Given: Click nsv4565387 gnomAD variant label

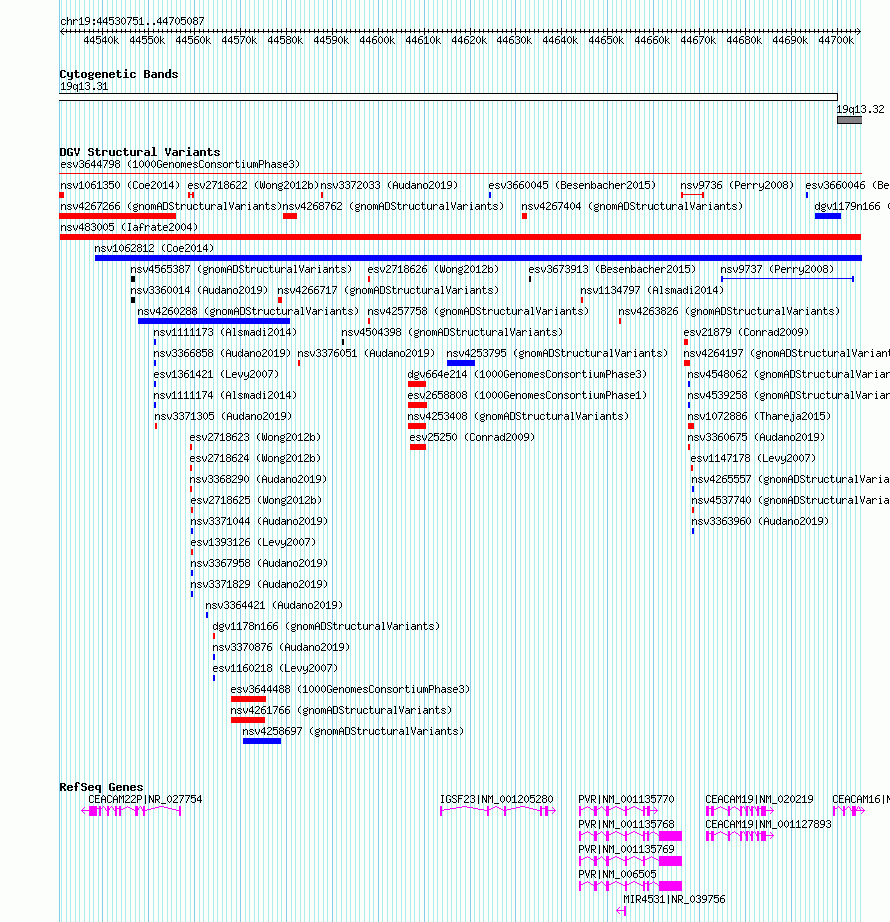Looking at the screenshot, I should (x=241, y=269).
